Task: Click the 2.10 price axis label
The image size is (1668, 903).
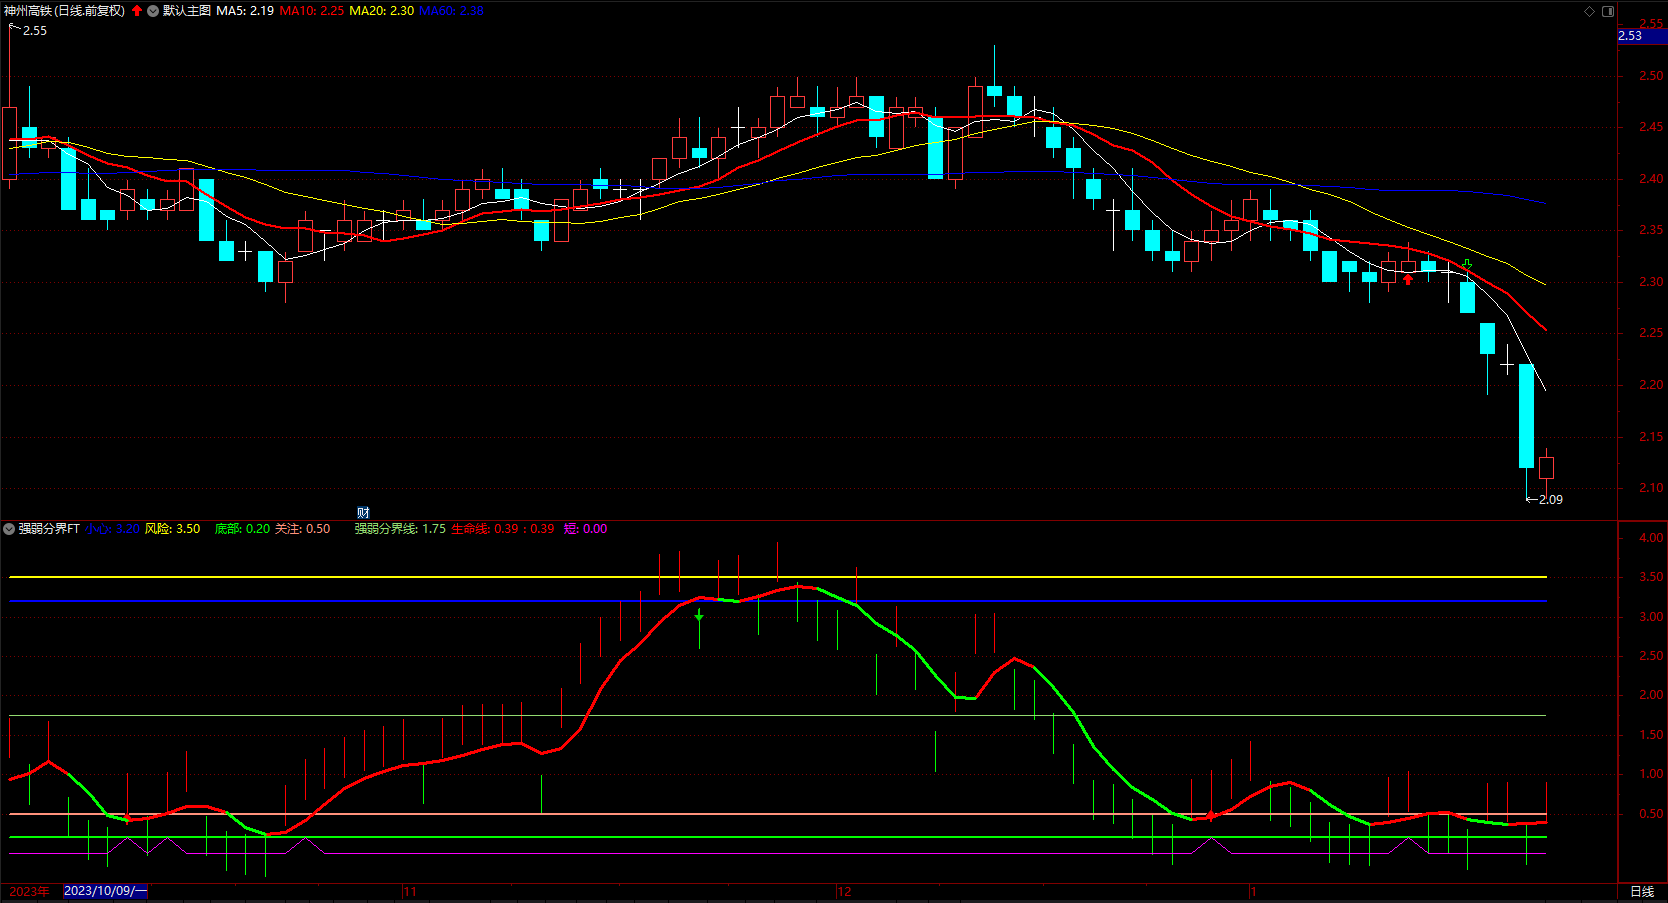Action: coord(1651,488)
